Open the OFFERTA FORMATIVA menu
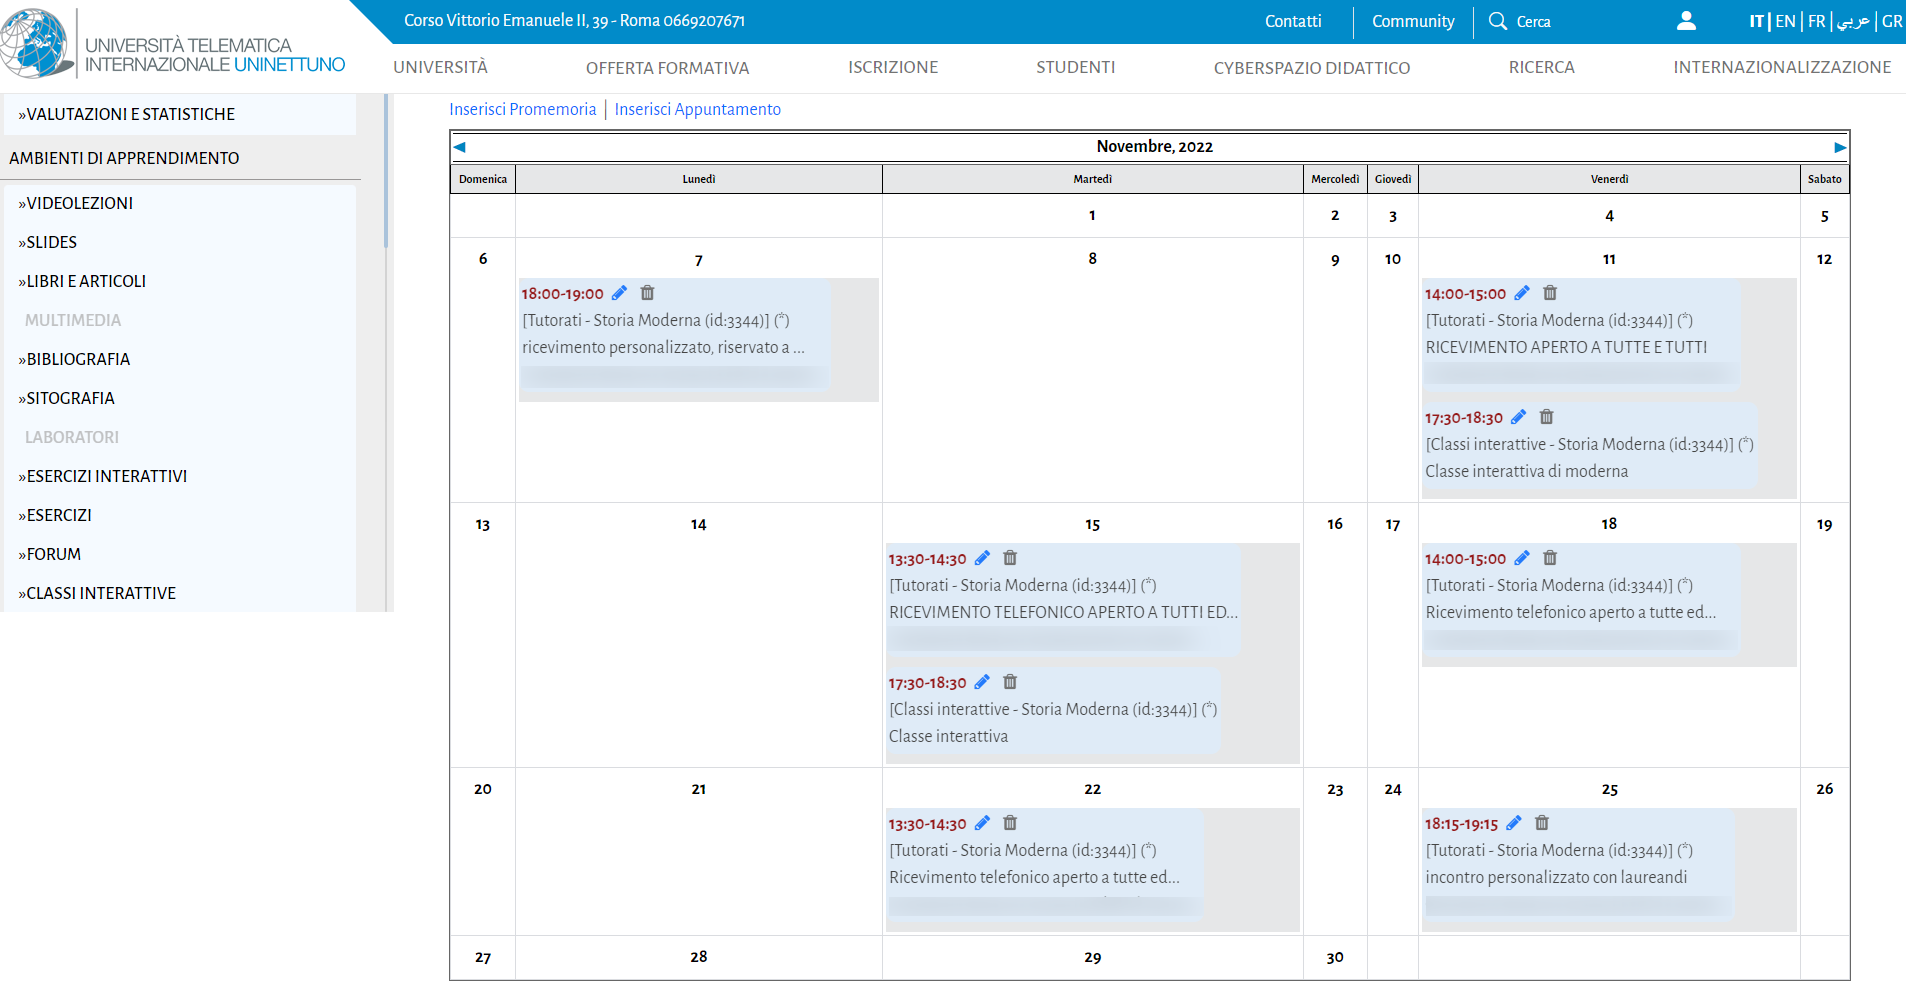The width and height of the screenshot is (1906, 983). tap(667, 68)
